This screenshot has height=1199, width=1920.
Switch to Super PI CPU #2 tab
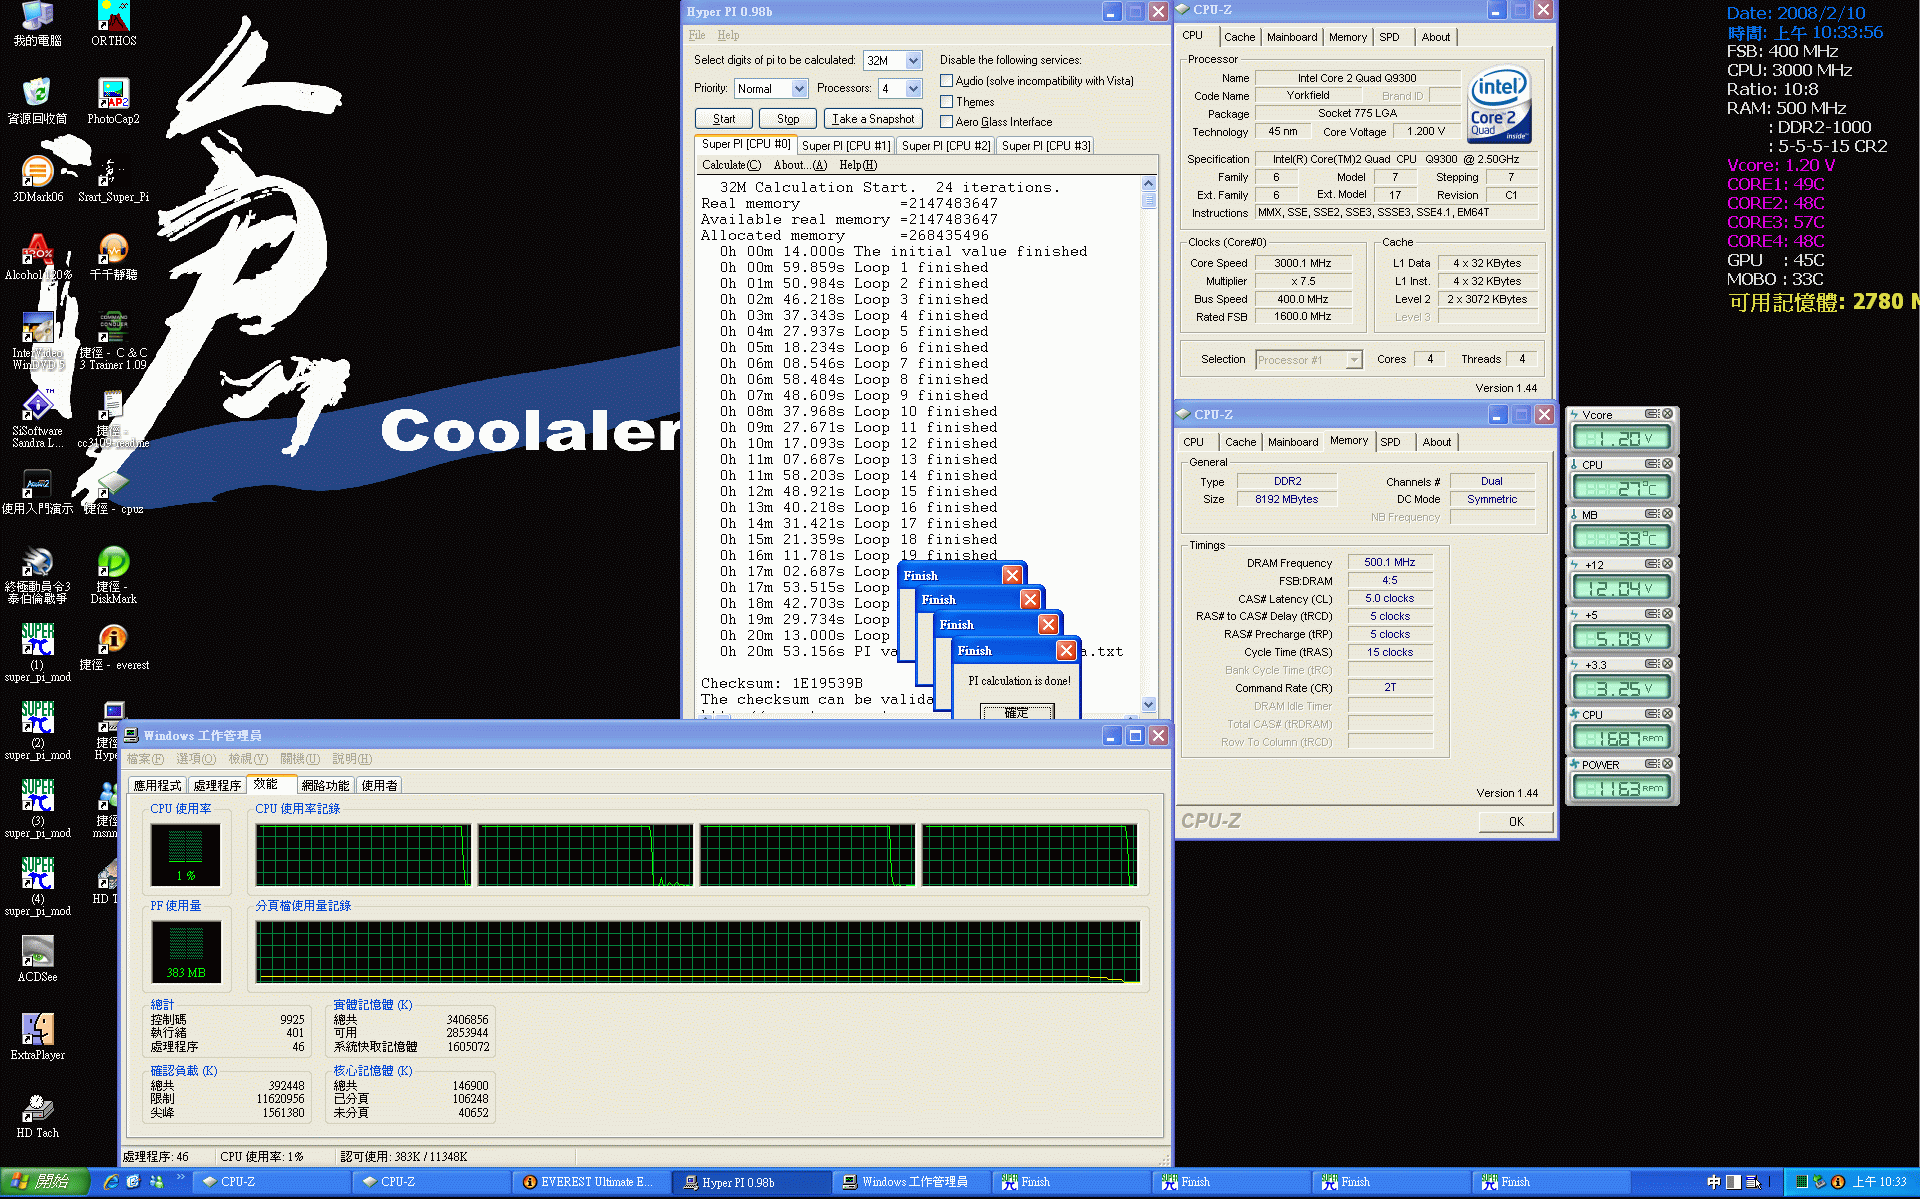945,145
